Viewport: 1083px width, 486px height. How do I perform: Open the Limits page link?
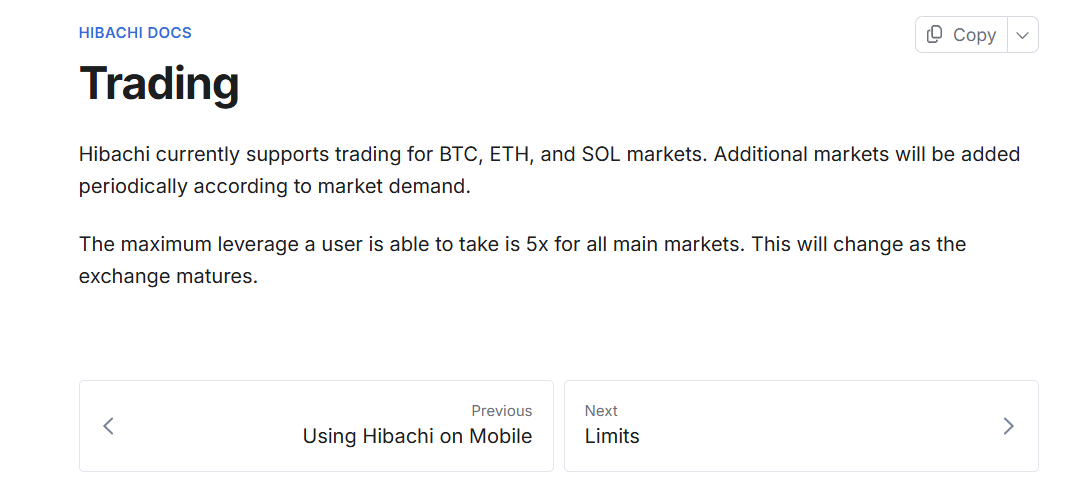pos(612,436)
